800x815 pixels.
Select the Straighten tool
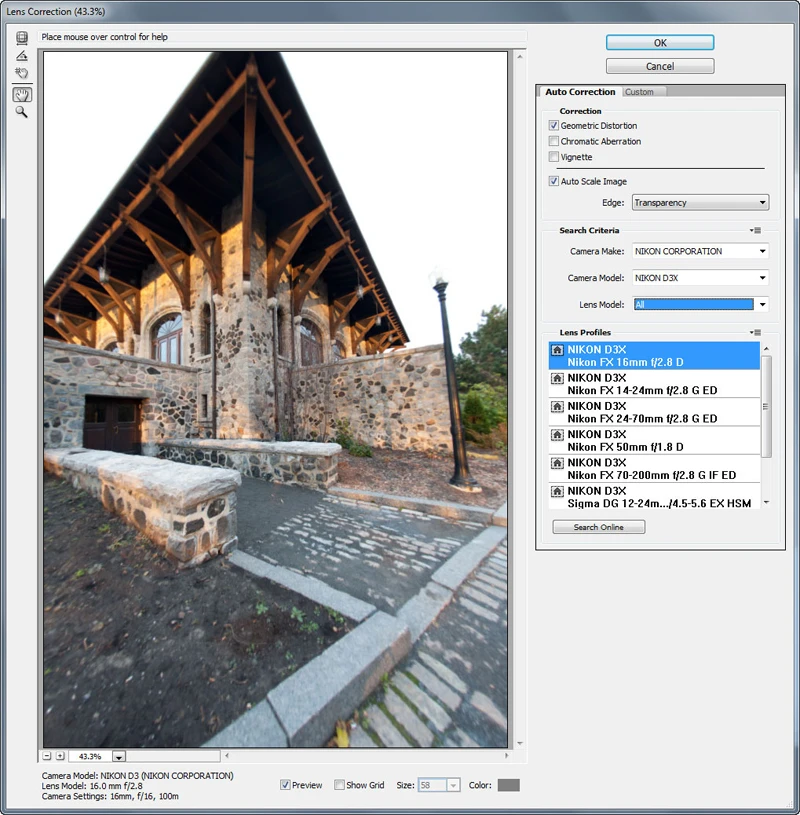click(x=22, y=56)
